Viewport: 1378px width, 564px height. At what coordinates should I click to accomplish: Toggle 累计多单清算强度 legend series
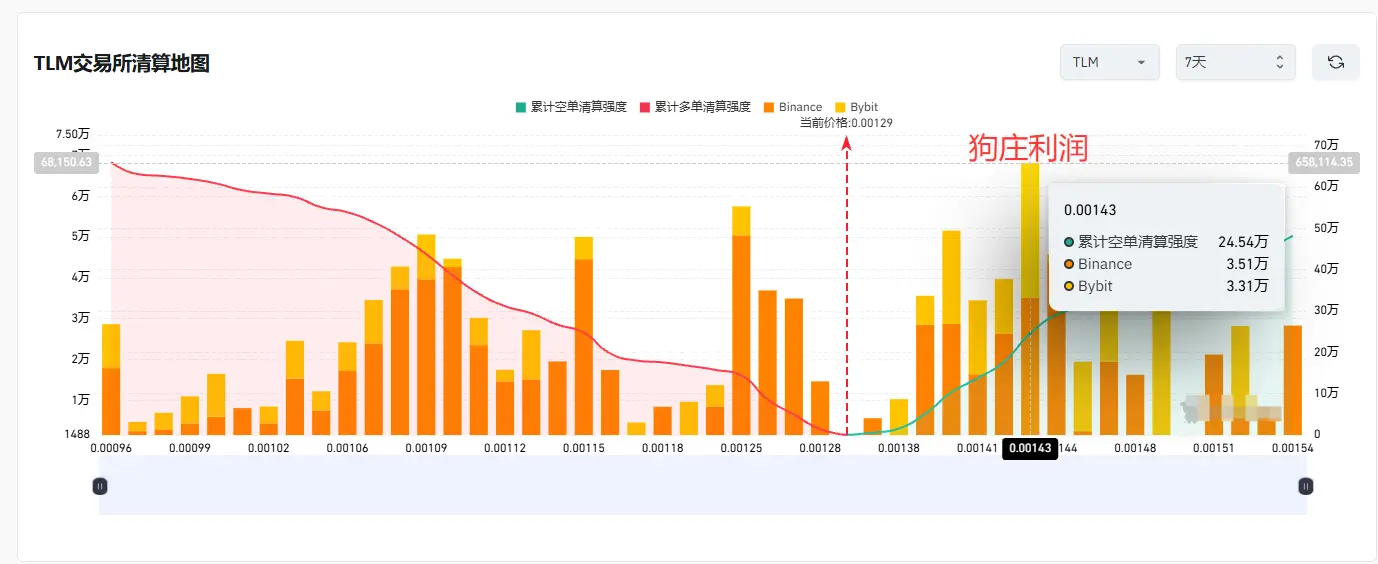pyautogui.click(x=694, y=107)
